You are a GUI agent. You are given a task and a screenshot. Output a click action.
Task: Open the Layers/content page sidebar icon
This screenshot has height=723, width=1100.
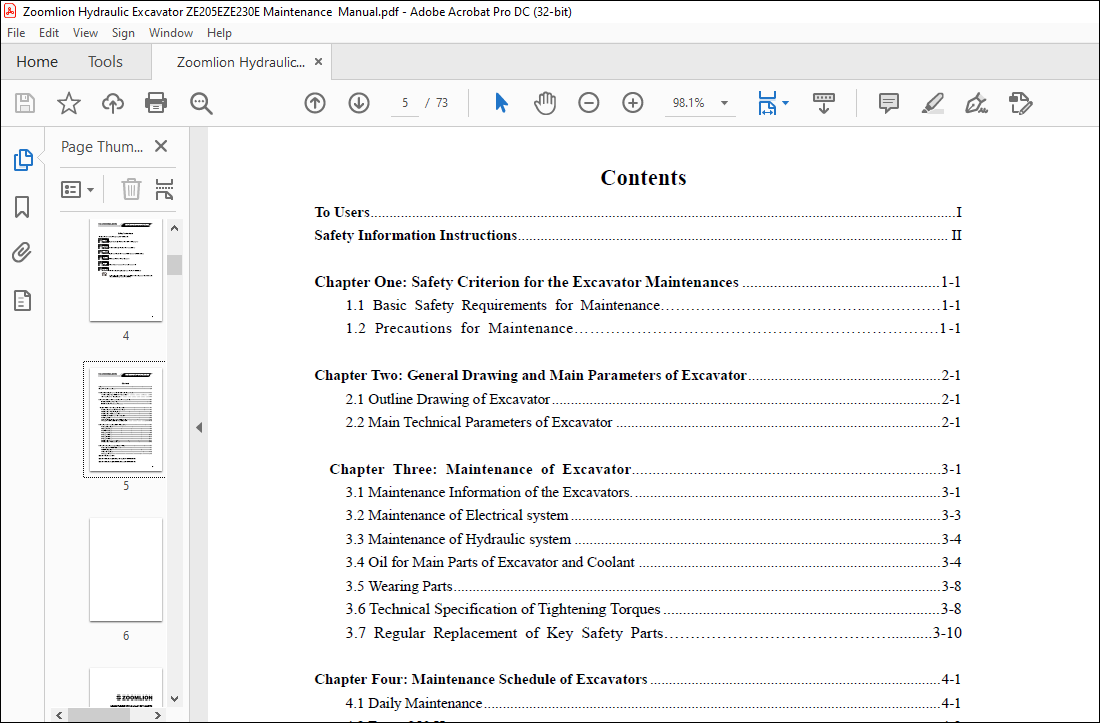pos(22,300)
